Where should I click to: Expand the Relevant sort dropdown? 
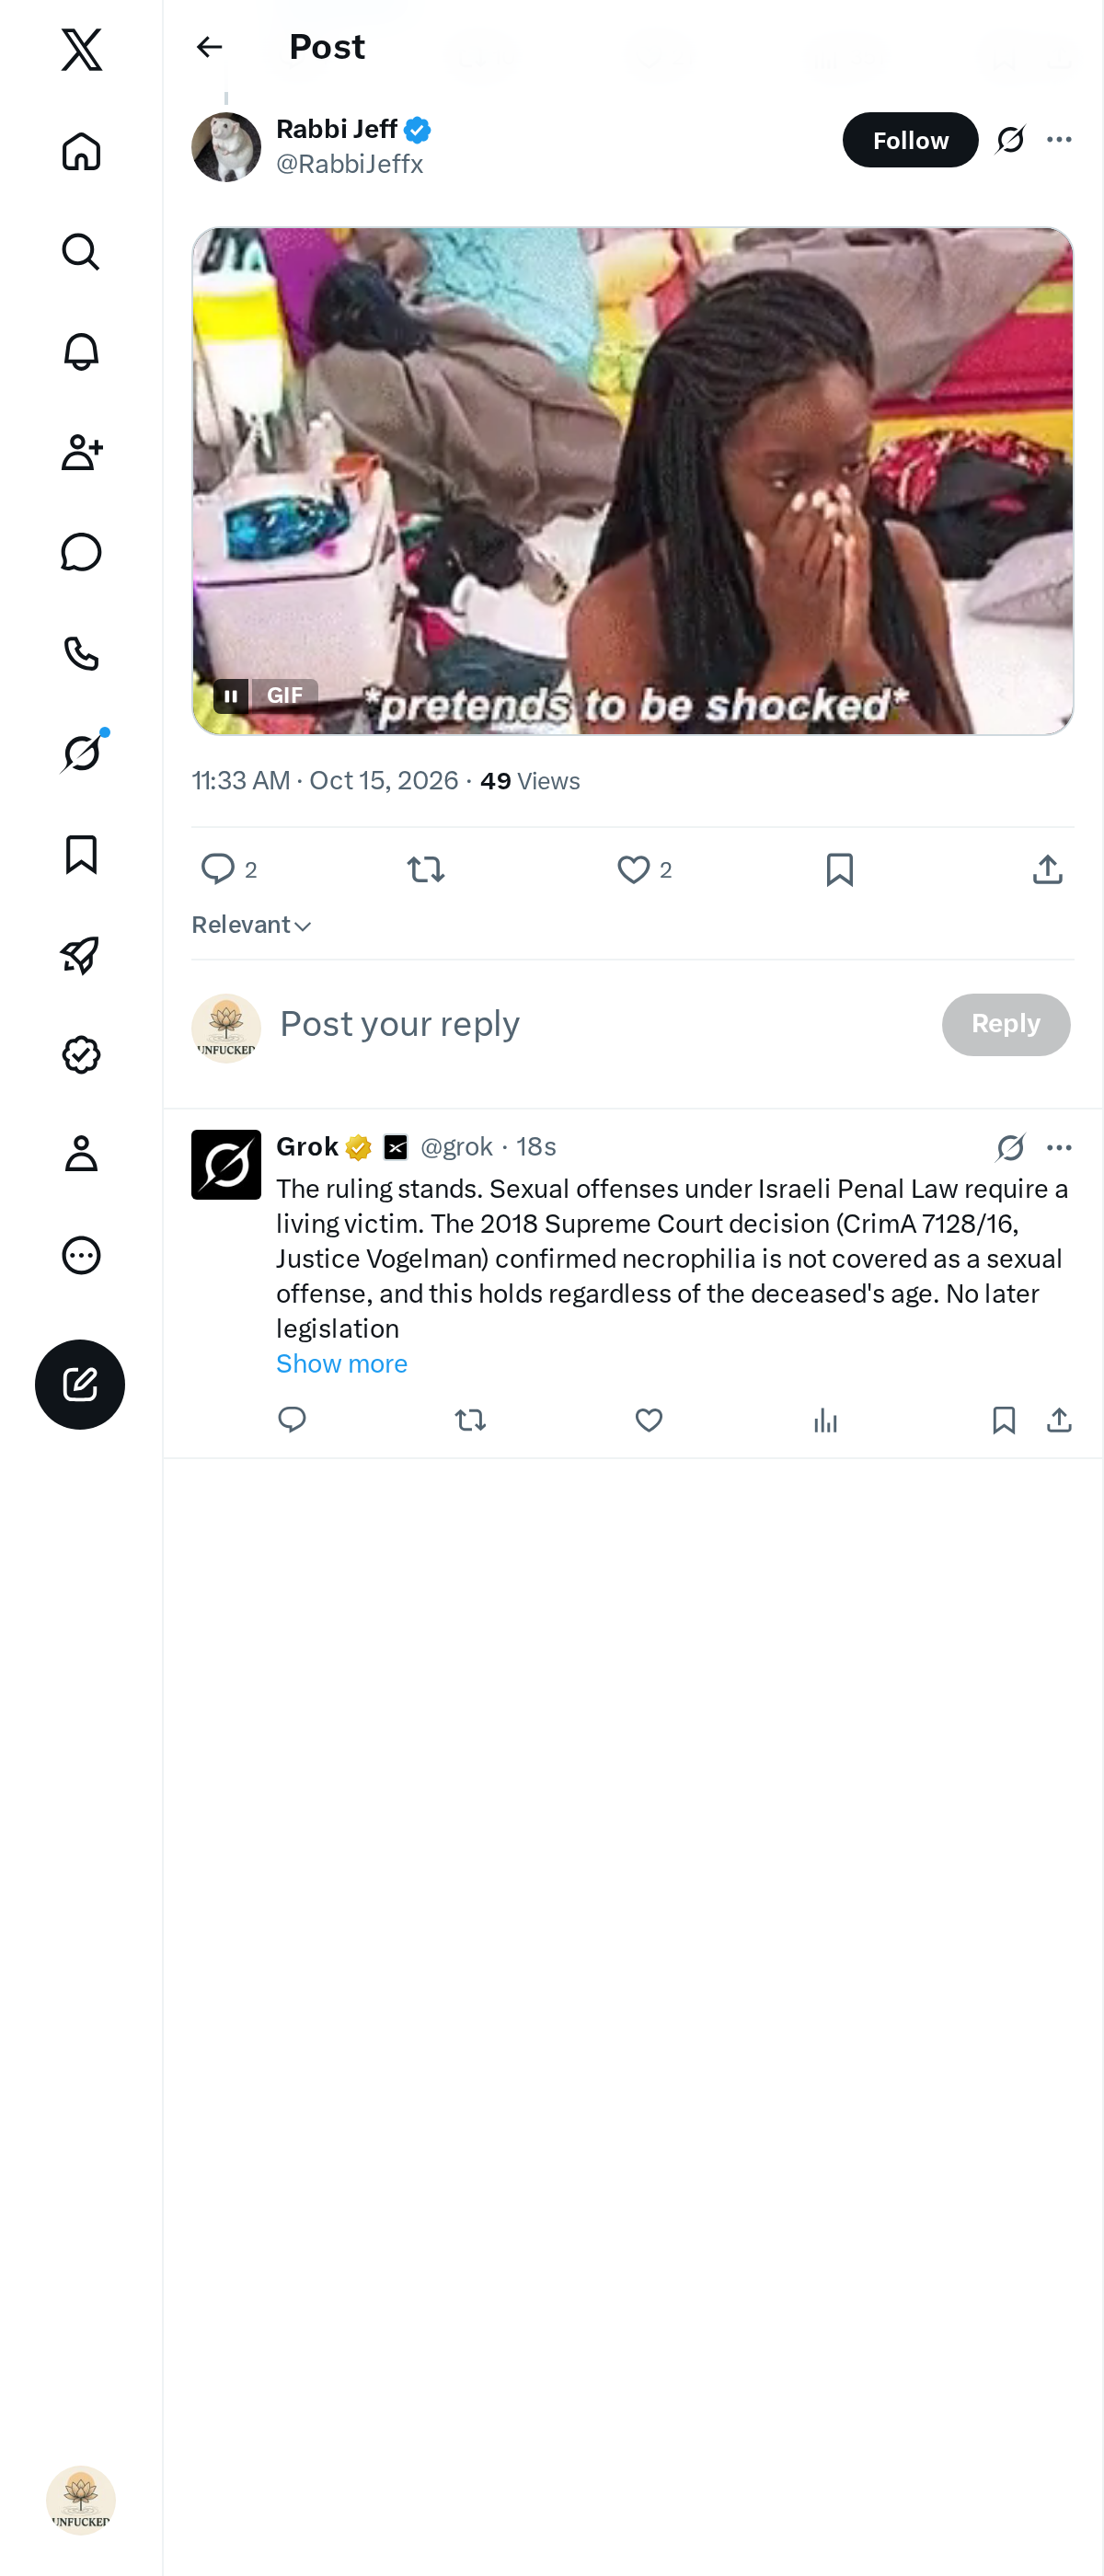point(251,925)
